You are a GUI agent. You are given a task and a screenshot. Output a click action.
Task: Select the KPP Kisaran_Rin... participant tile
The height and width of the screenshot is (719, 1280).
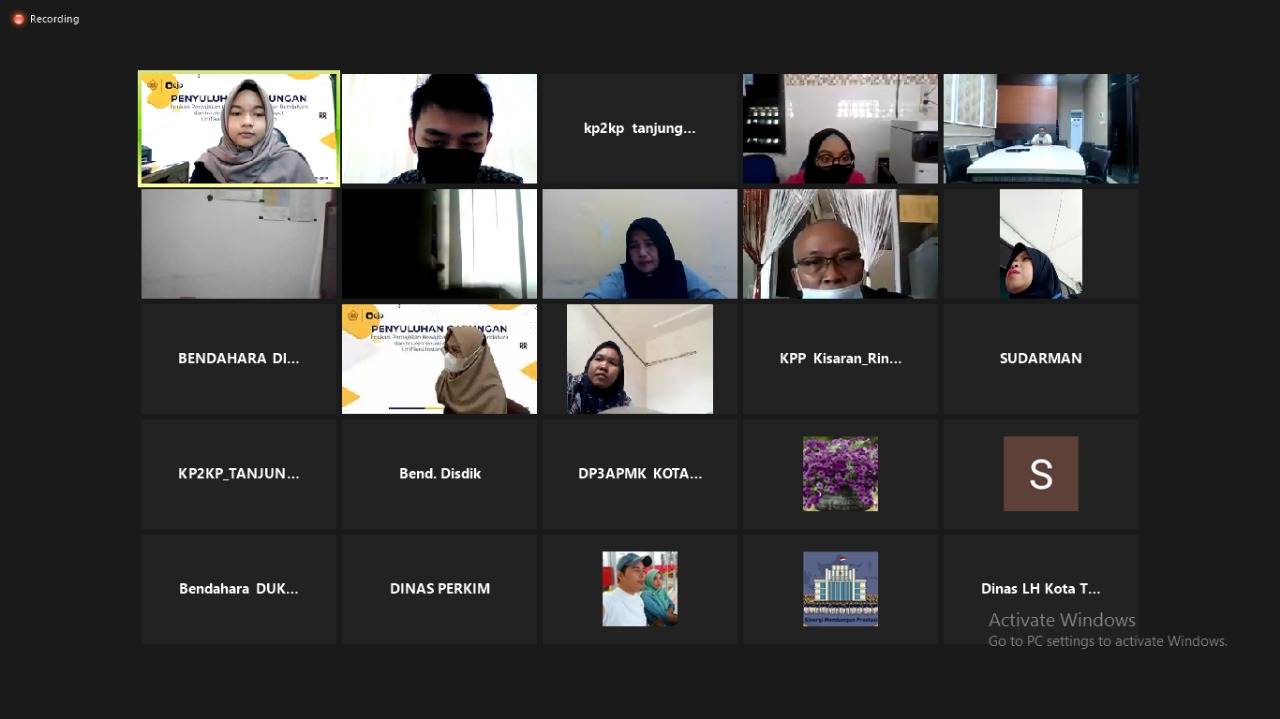[x=840, y=359]
